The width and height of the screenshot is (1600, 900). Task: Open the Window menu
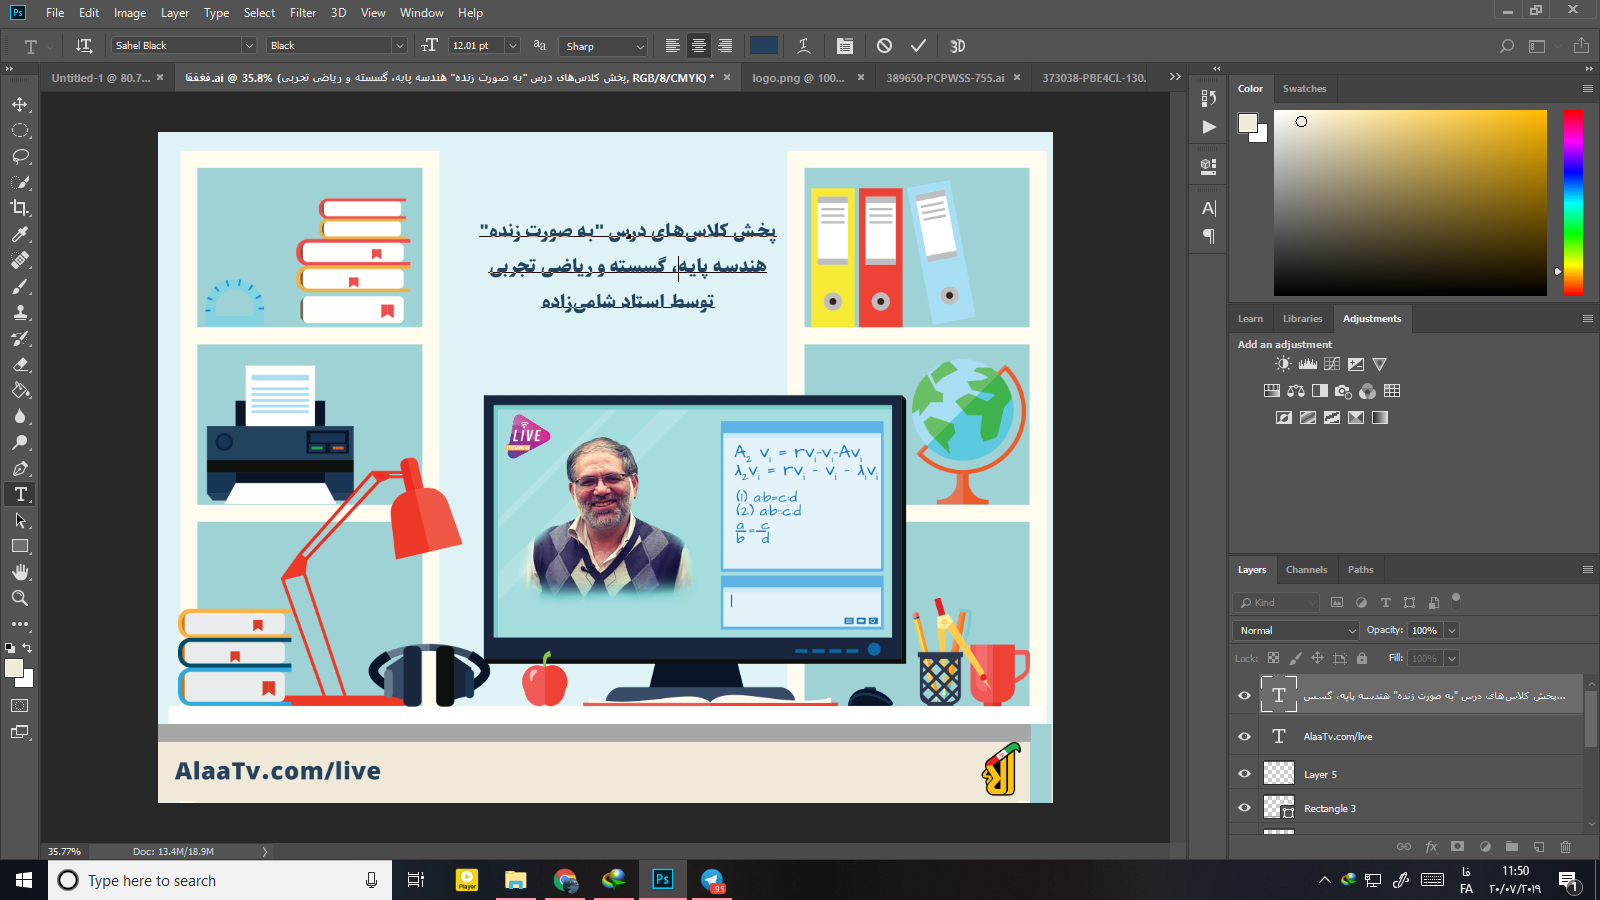coord(421,13)
